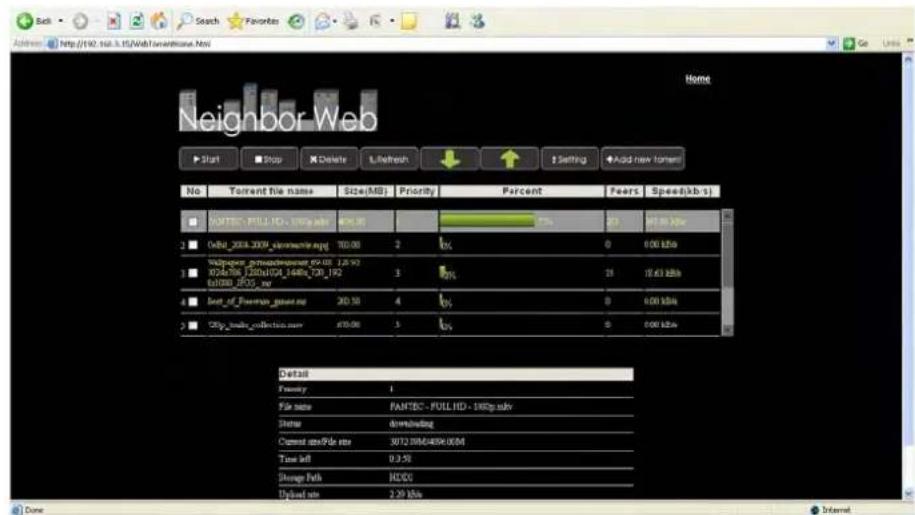Click the Print icon in browser toolbar

pyautogui.click(x=351, y=22)
